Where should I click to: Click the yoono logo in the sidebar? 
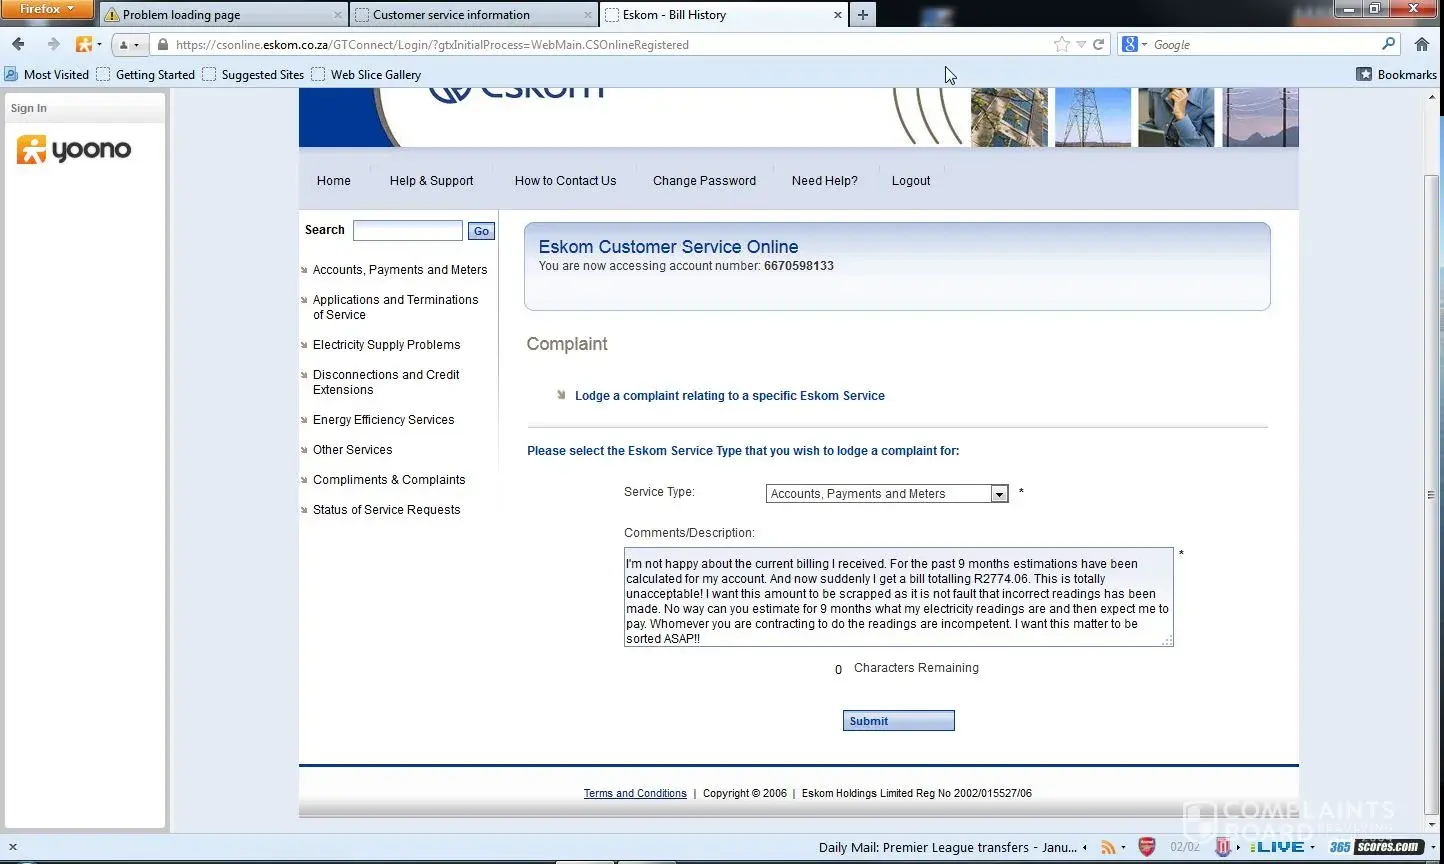pyautogui.click(x=74, y=150)
